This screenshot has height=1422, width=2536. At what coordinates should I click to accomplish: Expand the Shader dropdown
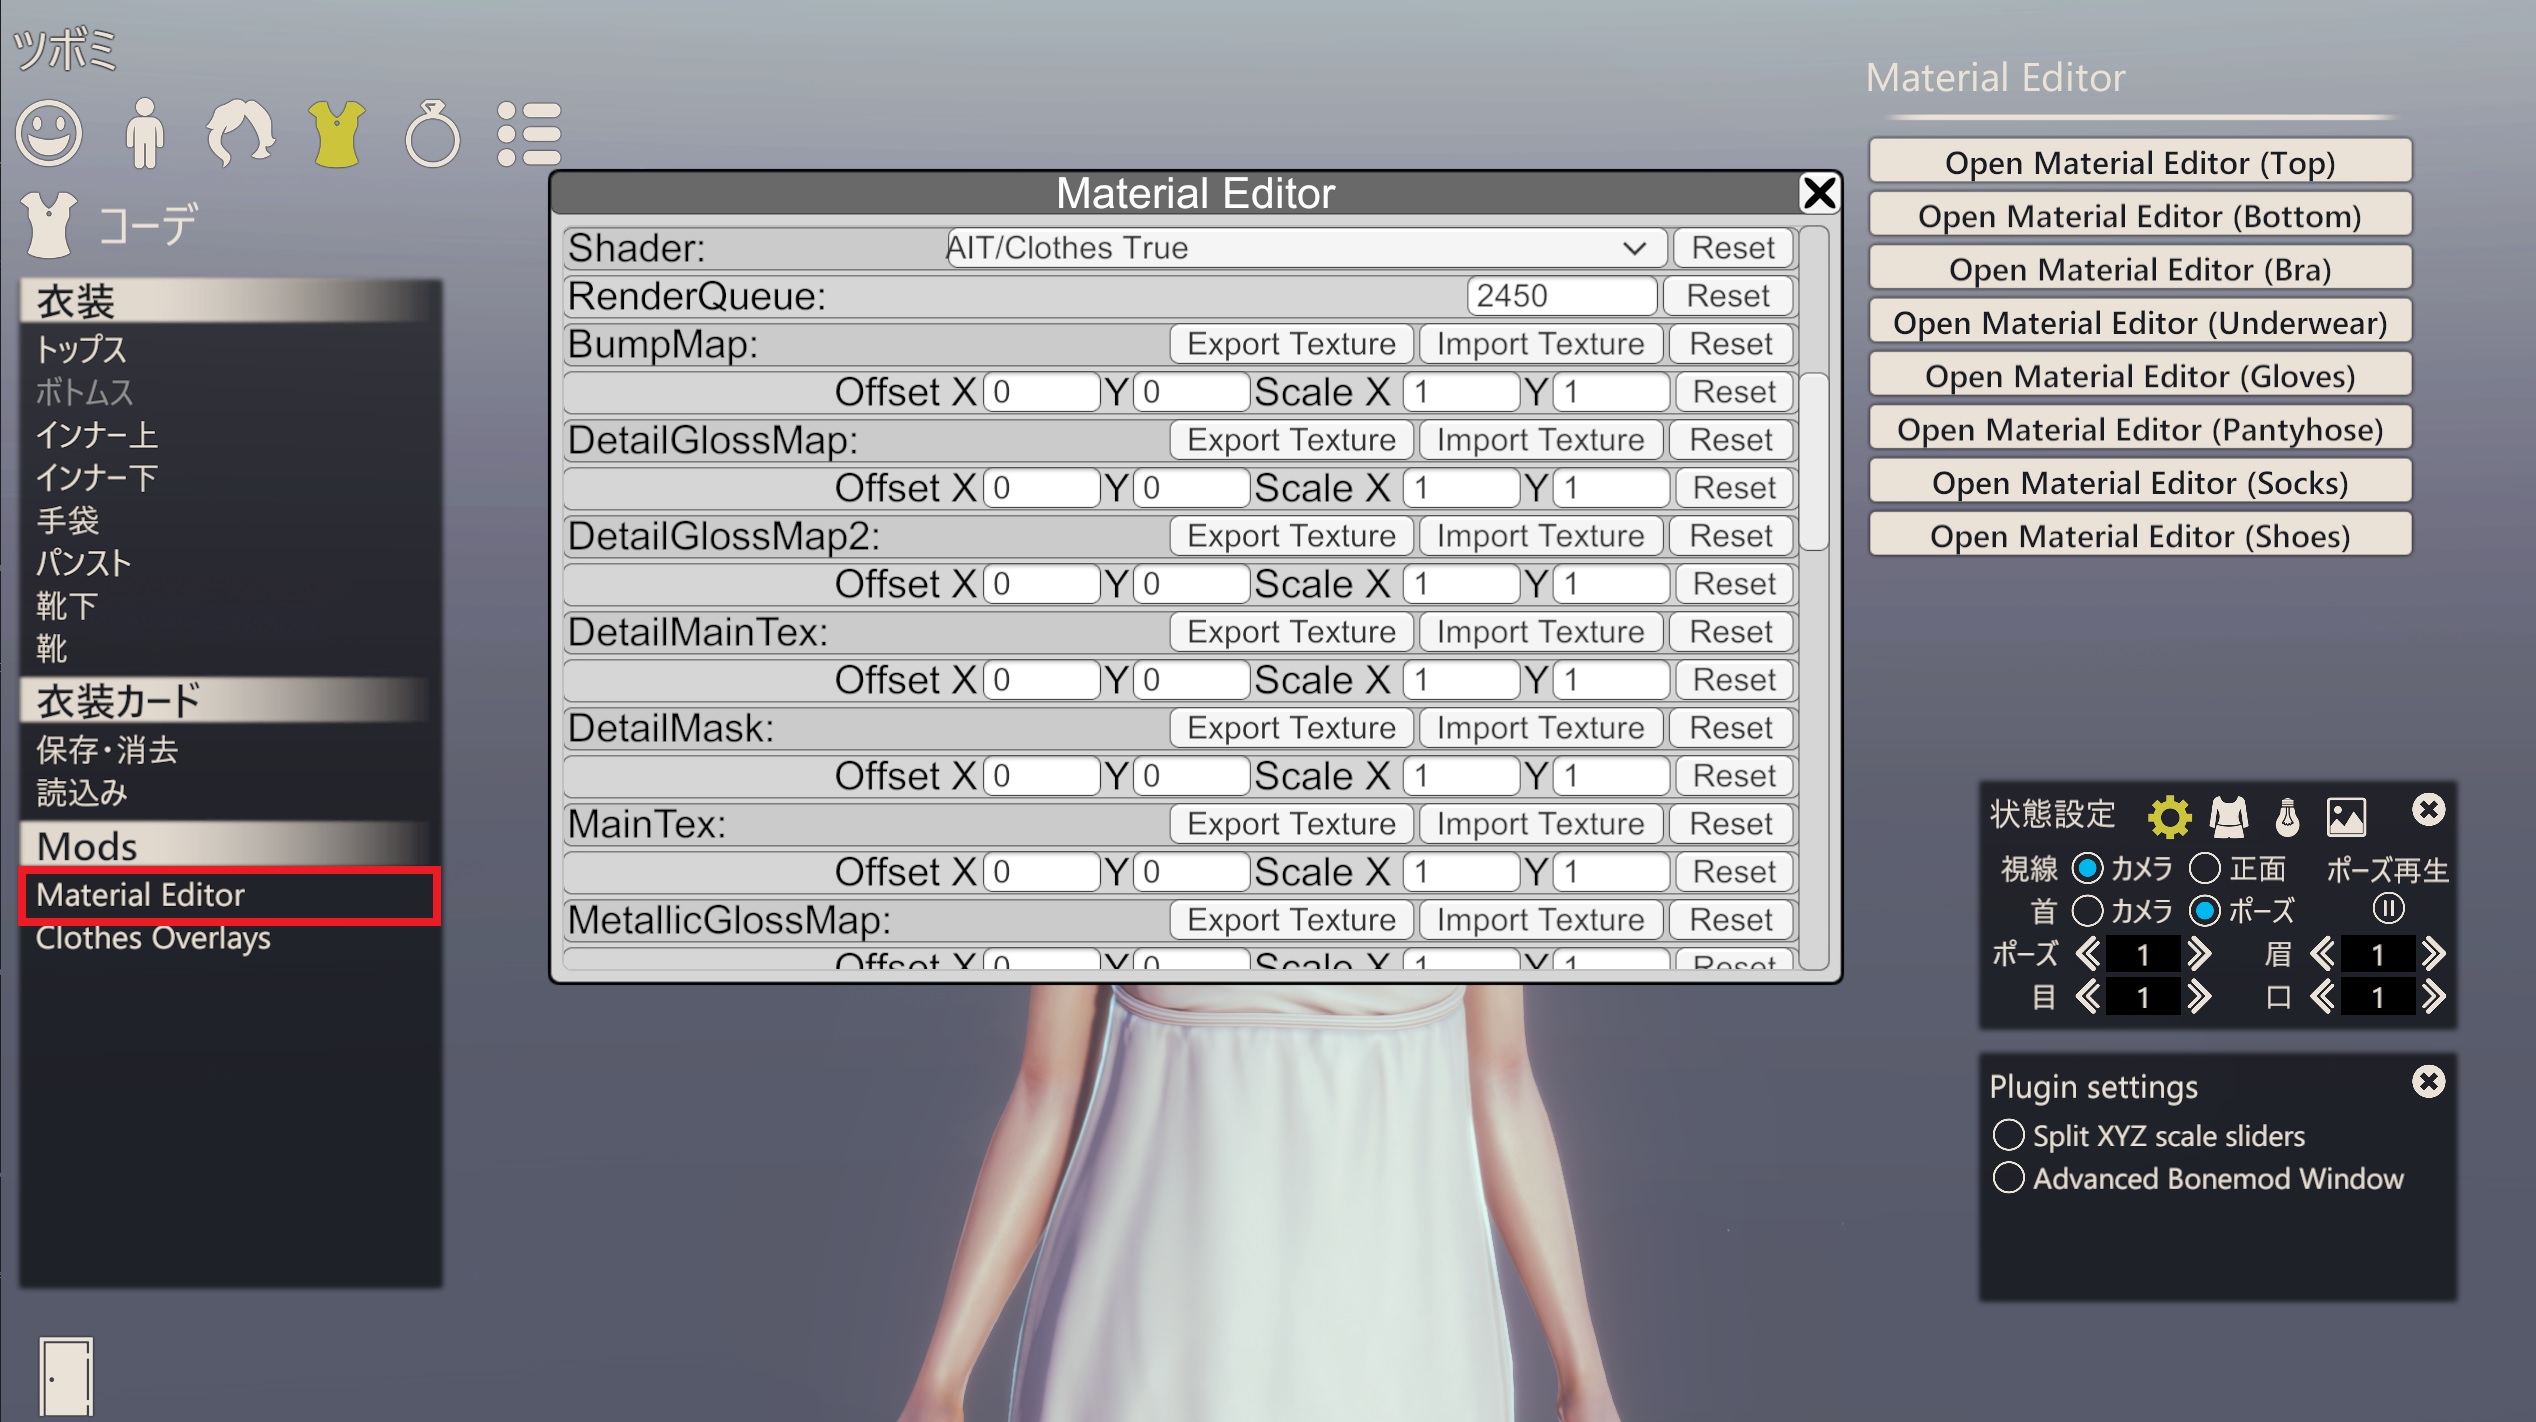coord(1305,247)
